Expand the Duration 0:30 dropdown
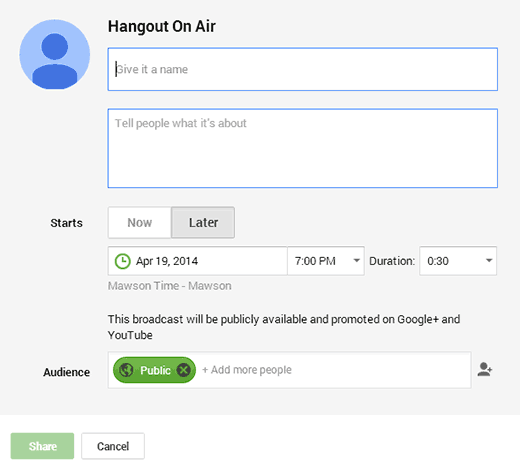The width and height of the screenshot is (520, 468). 458,261
